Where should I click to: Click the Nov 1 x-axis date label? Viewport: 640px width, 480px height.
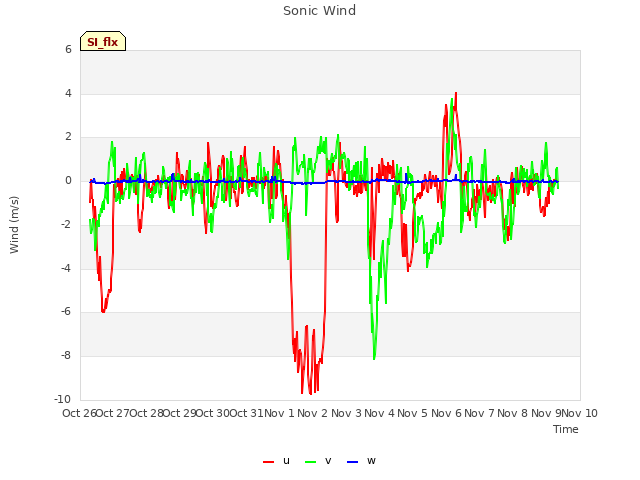point(280,413)
